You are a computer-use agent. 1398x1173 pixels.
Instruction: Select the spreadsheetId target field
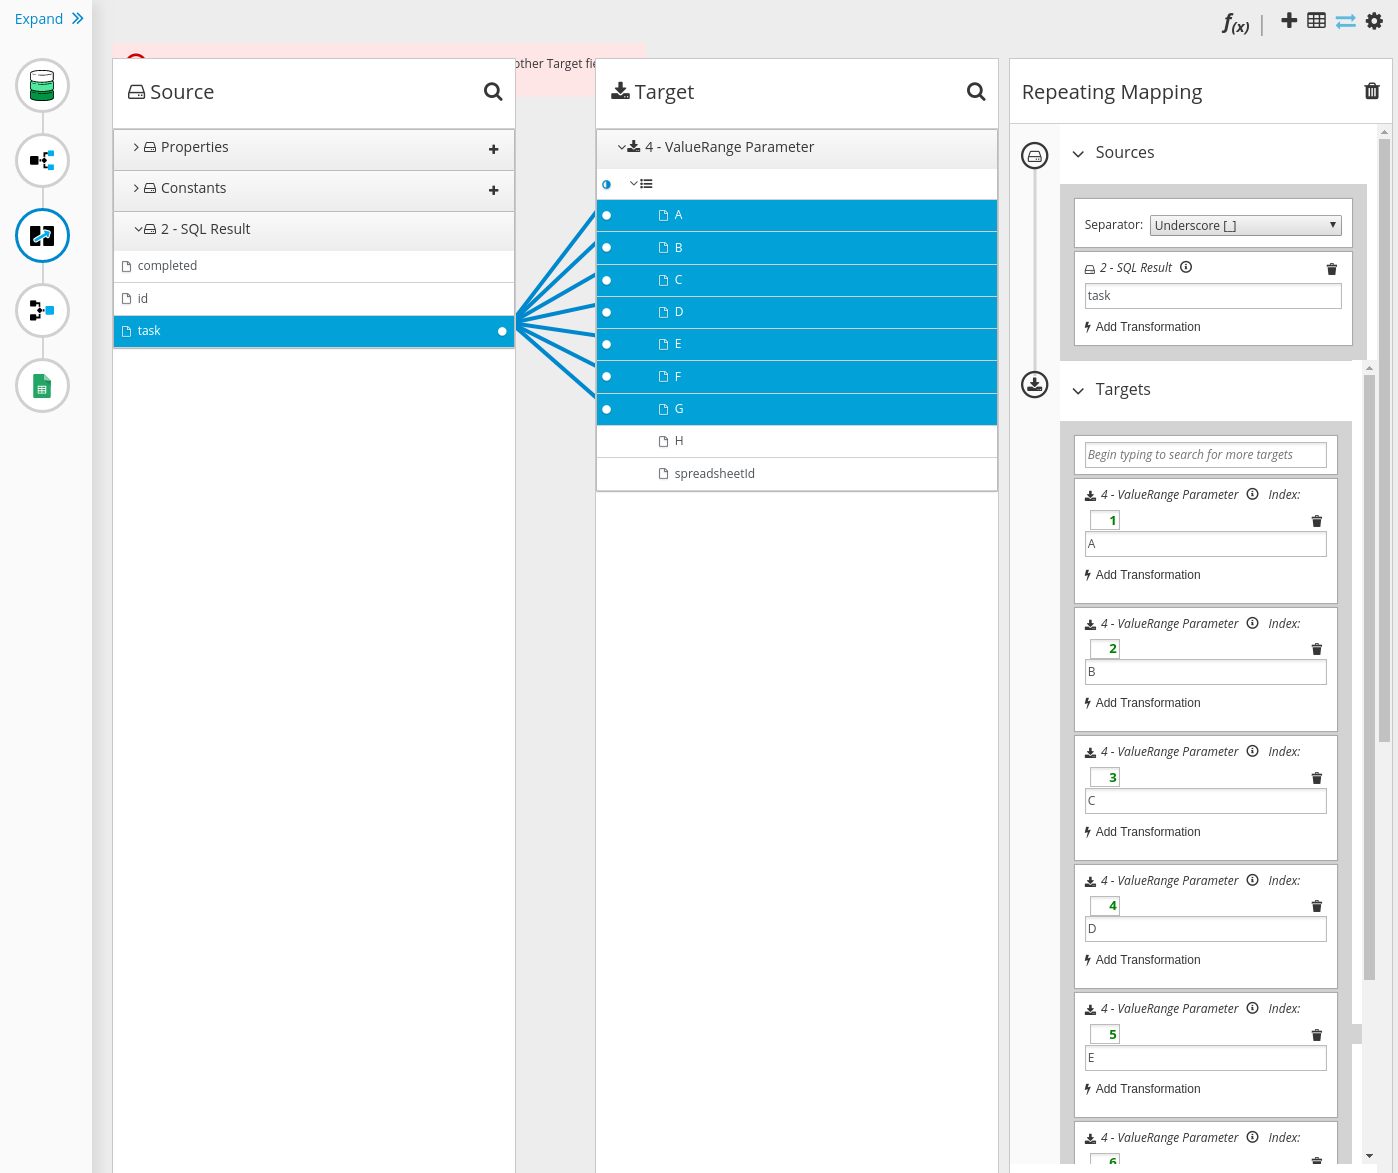click(797, 474)
